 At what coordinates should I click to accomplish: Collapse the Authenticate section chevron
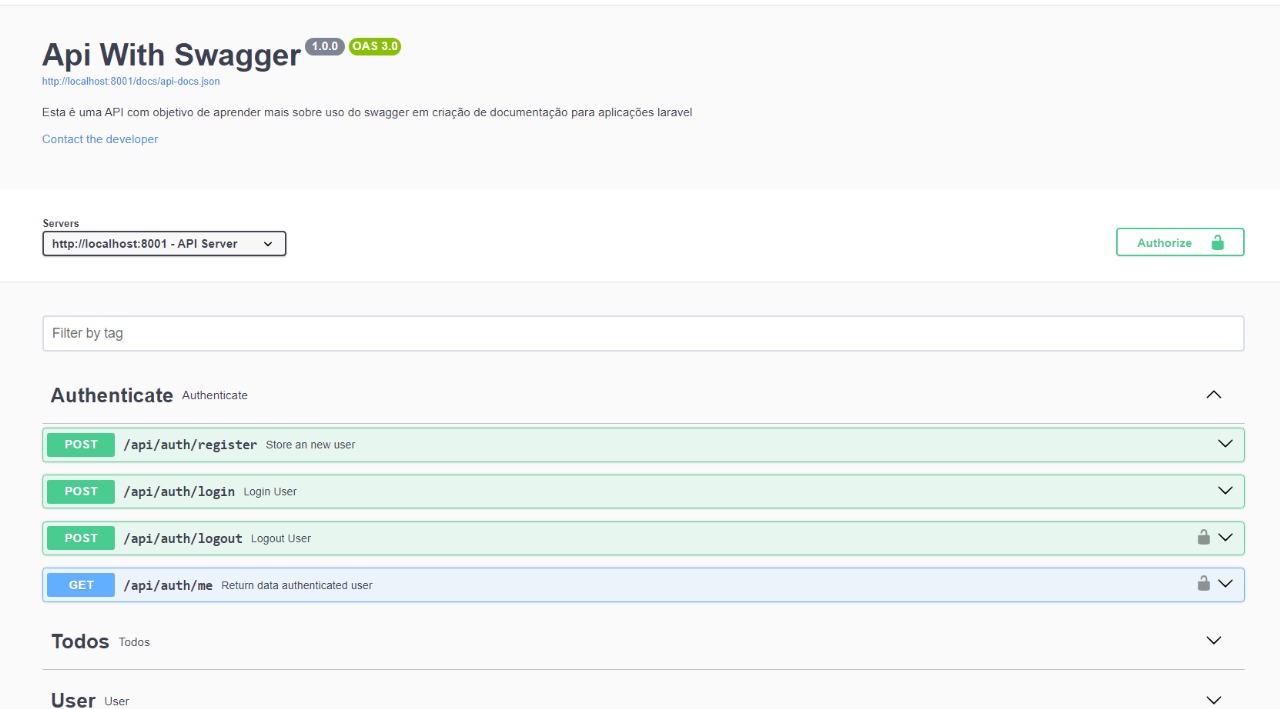tap(1214, 395)
